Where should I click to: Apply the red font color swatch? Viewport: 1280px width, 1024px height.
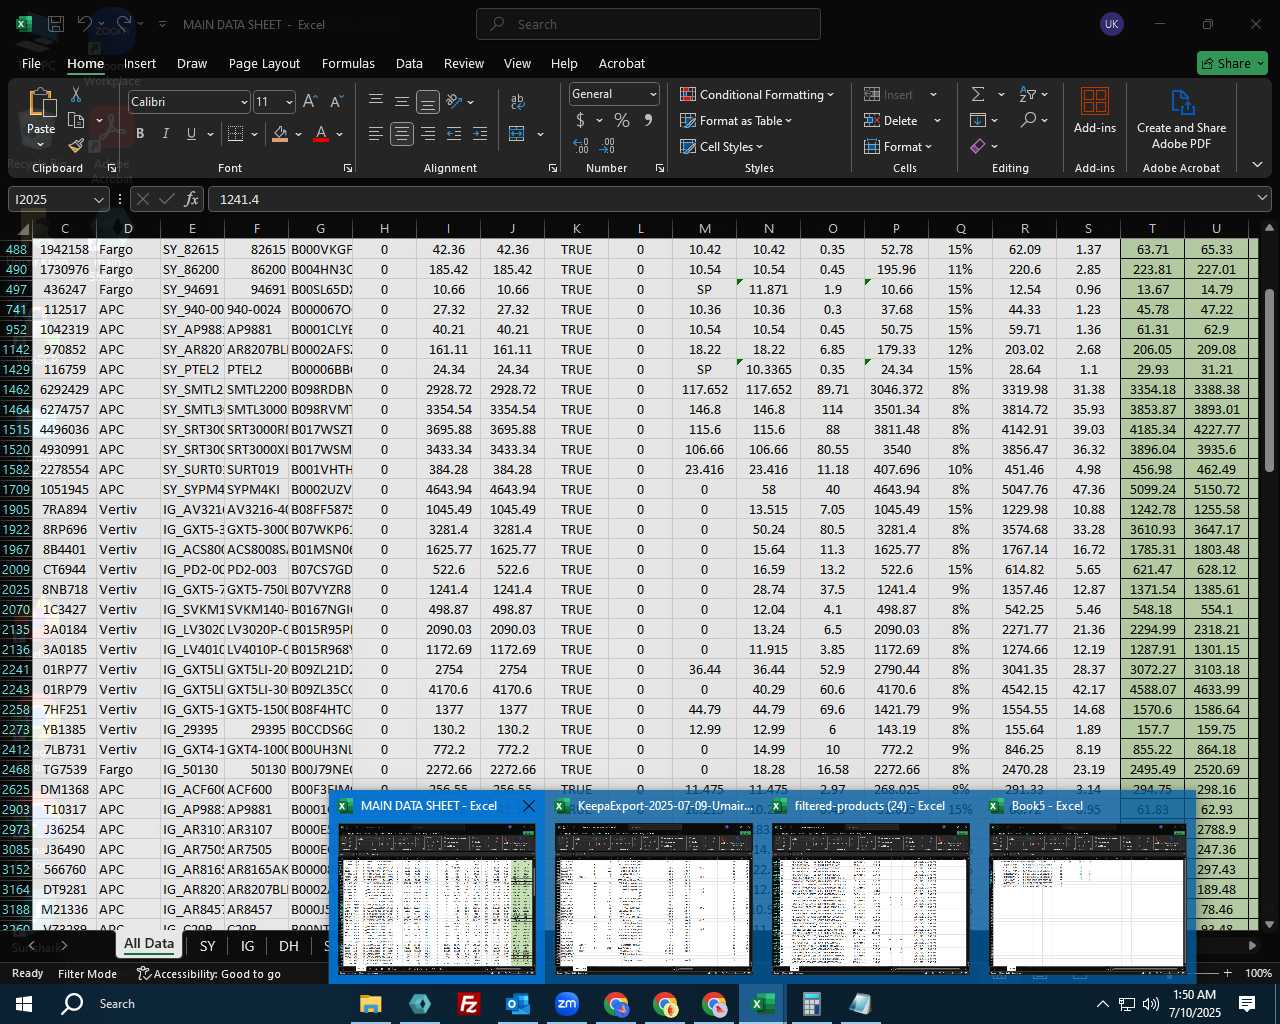tap(321, 134)
